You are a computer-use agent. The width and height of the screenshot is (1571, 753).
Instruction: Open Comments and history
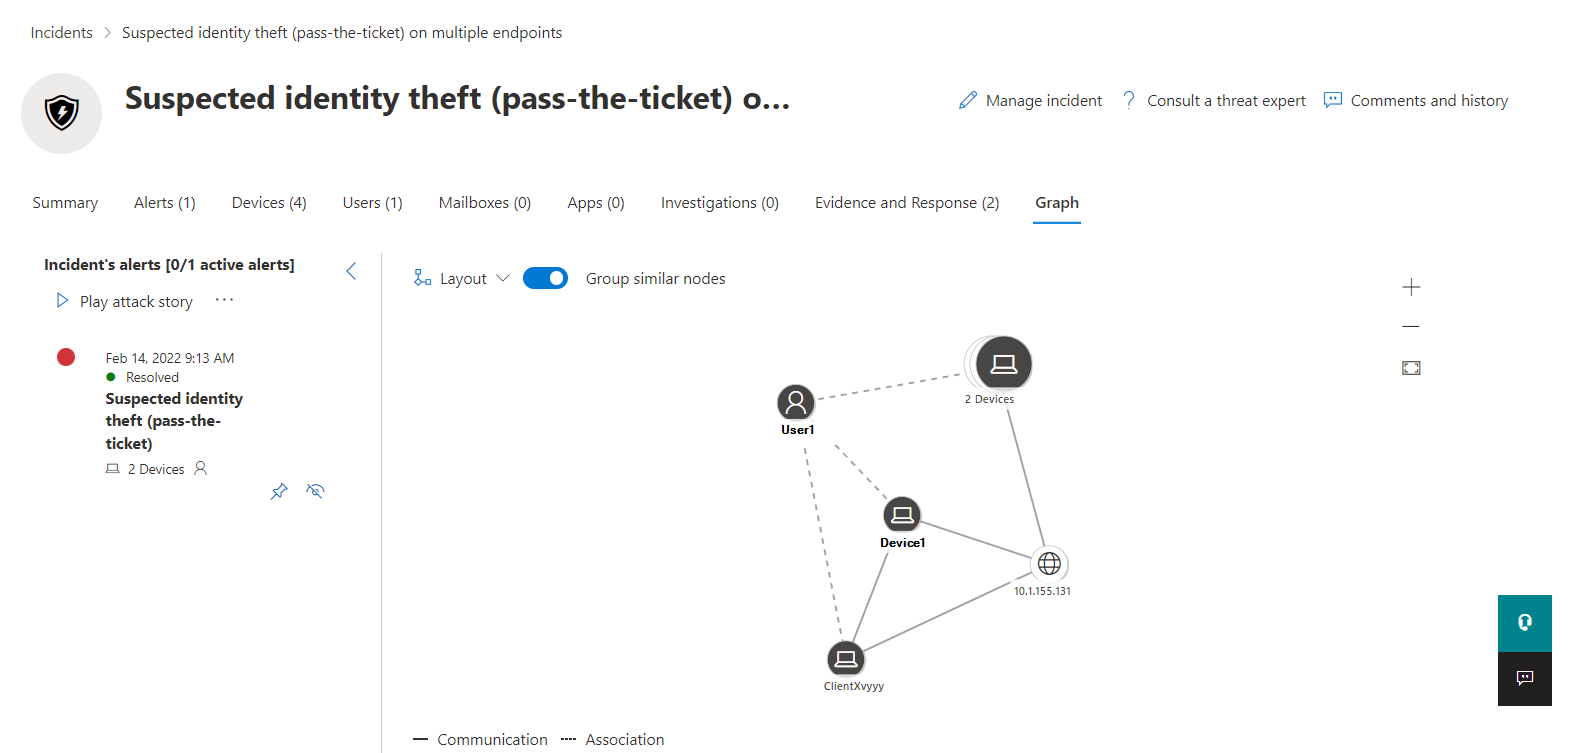tap(1416, 101)
